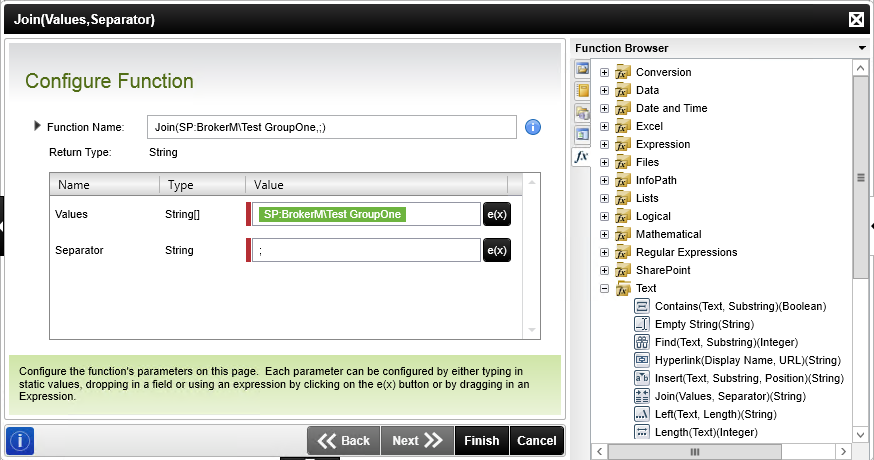Open the folder browser side tab icon
The height and width of the screenshot is (460, 874).
[x=582, y=69]
